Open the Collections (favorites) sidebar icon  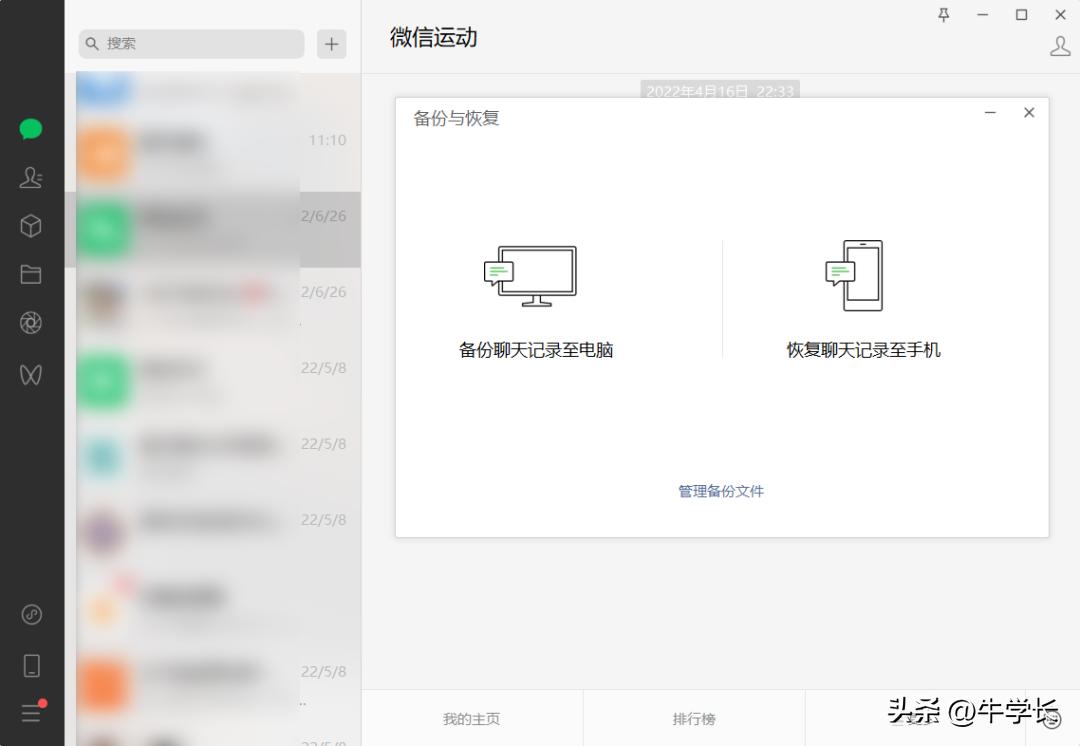tap(31, 225)
